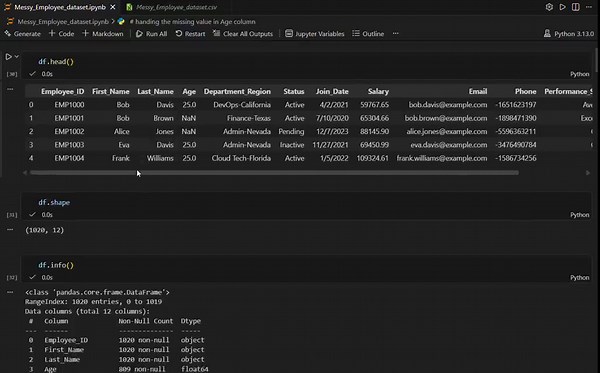
Task: Click the notebook settings gear icon
Action: 549,7
